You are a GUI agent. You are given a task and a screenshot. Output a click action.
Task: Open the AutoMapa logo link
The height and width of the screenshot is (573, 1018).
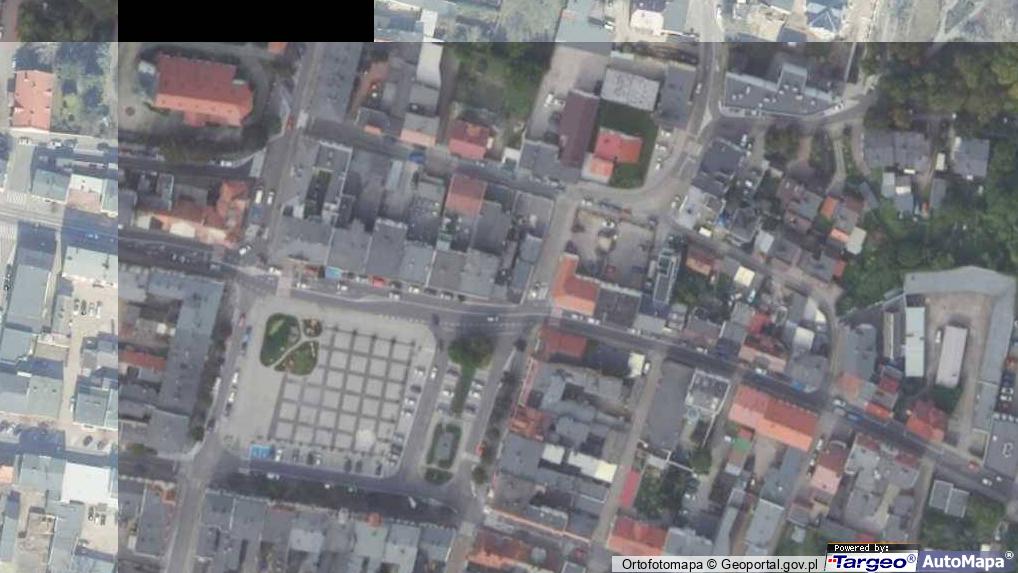pos(967,561)
